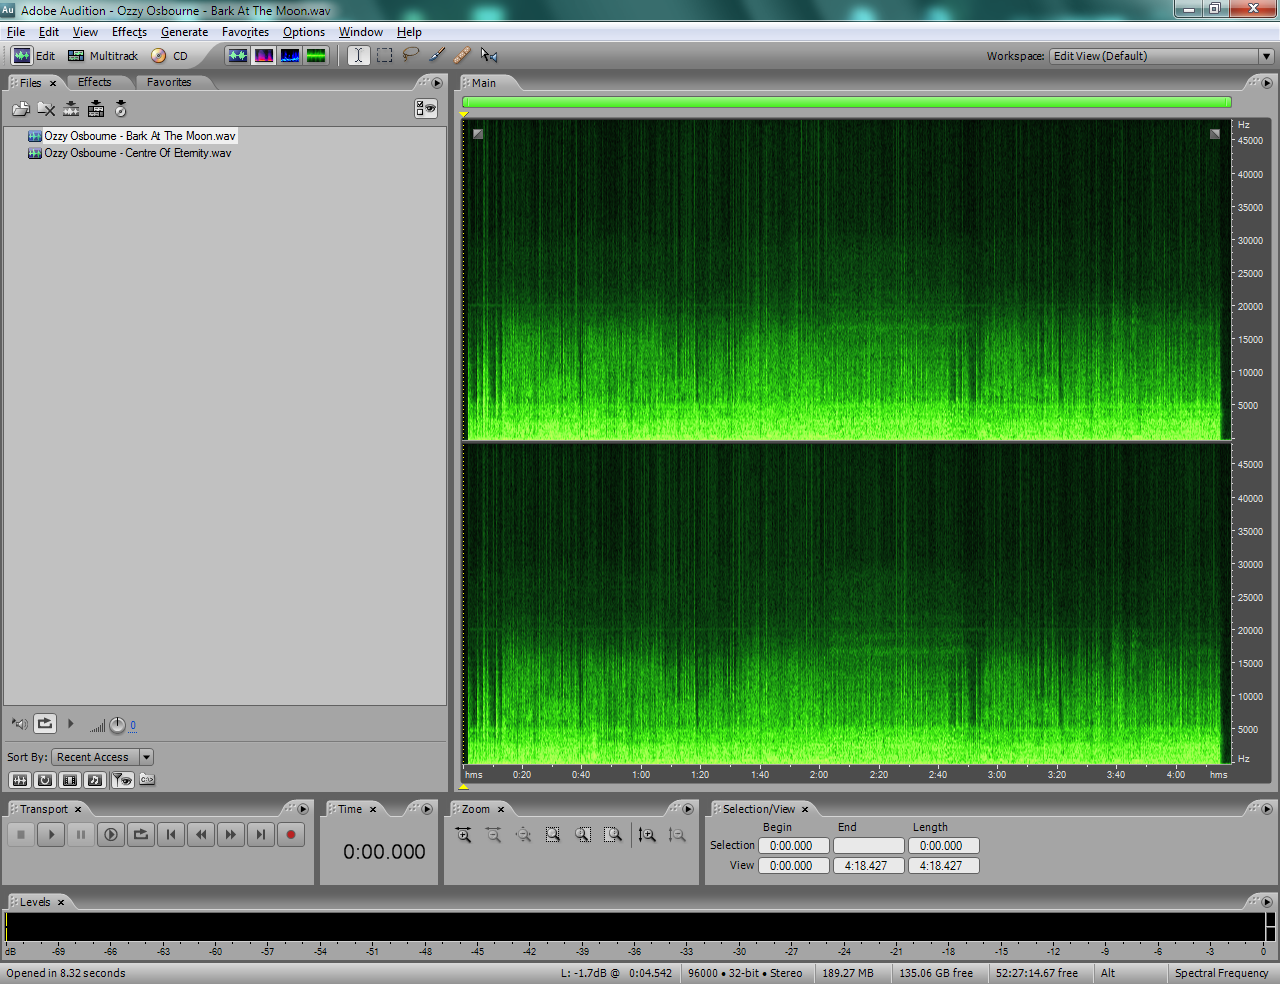The image size is (1280, 984).
Task: Open the Main panel flyout menu arrow
Action: pyautogui.click(x=1266, y=83)
